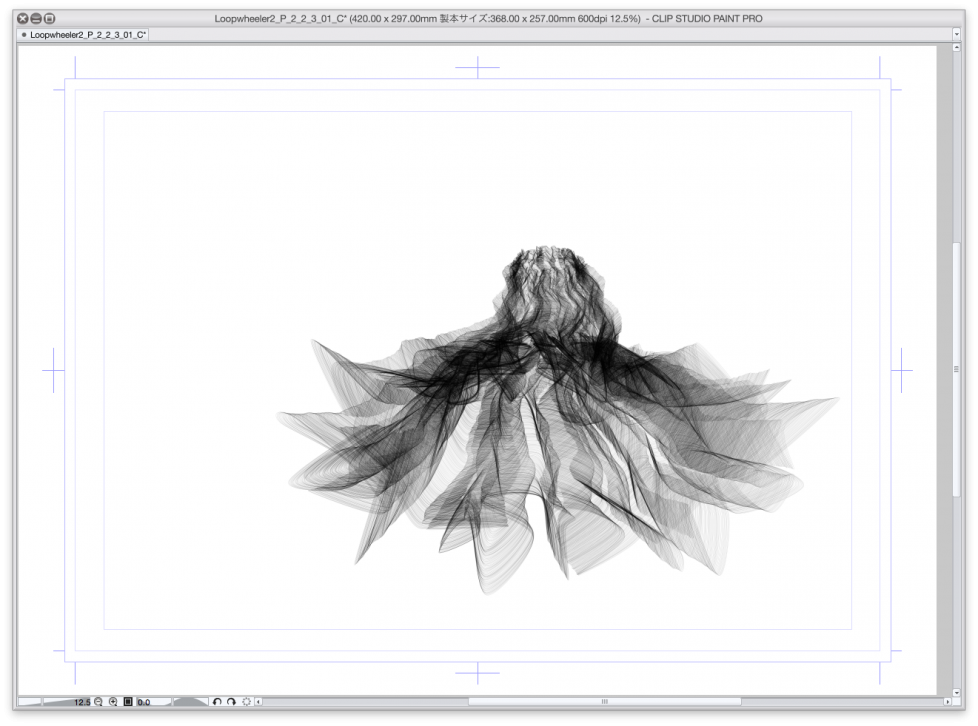Click the 12.5 zoom percentage field
This screenshot has height=726, width=978.
(x=81, y=702)
